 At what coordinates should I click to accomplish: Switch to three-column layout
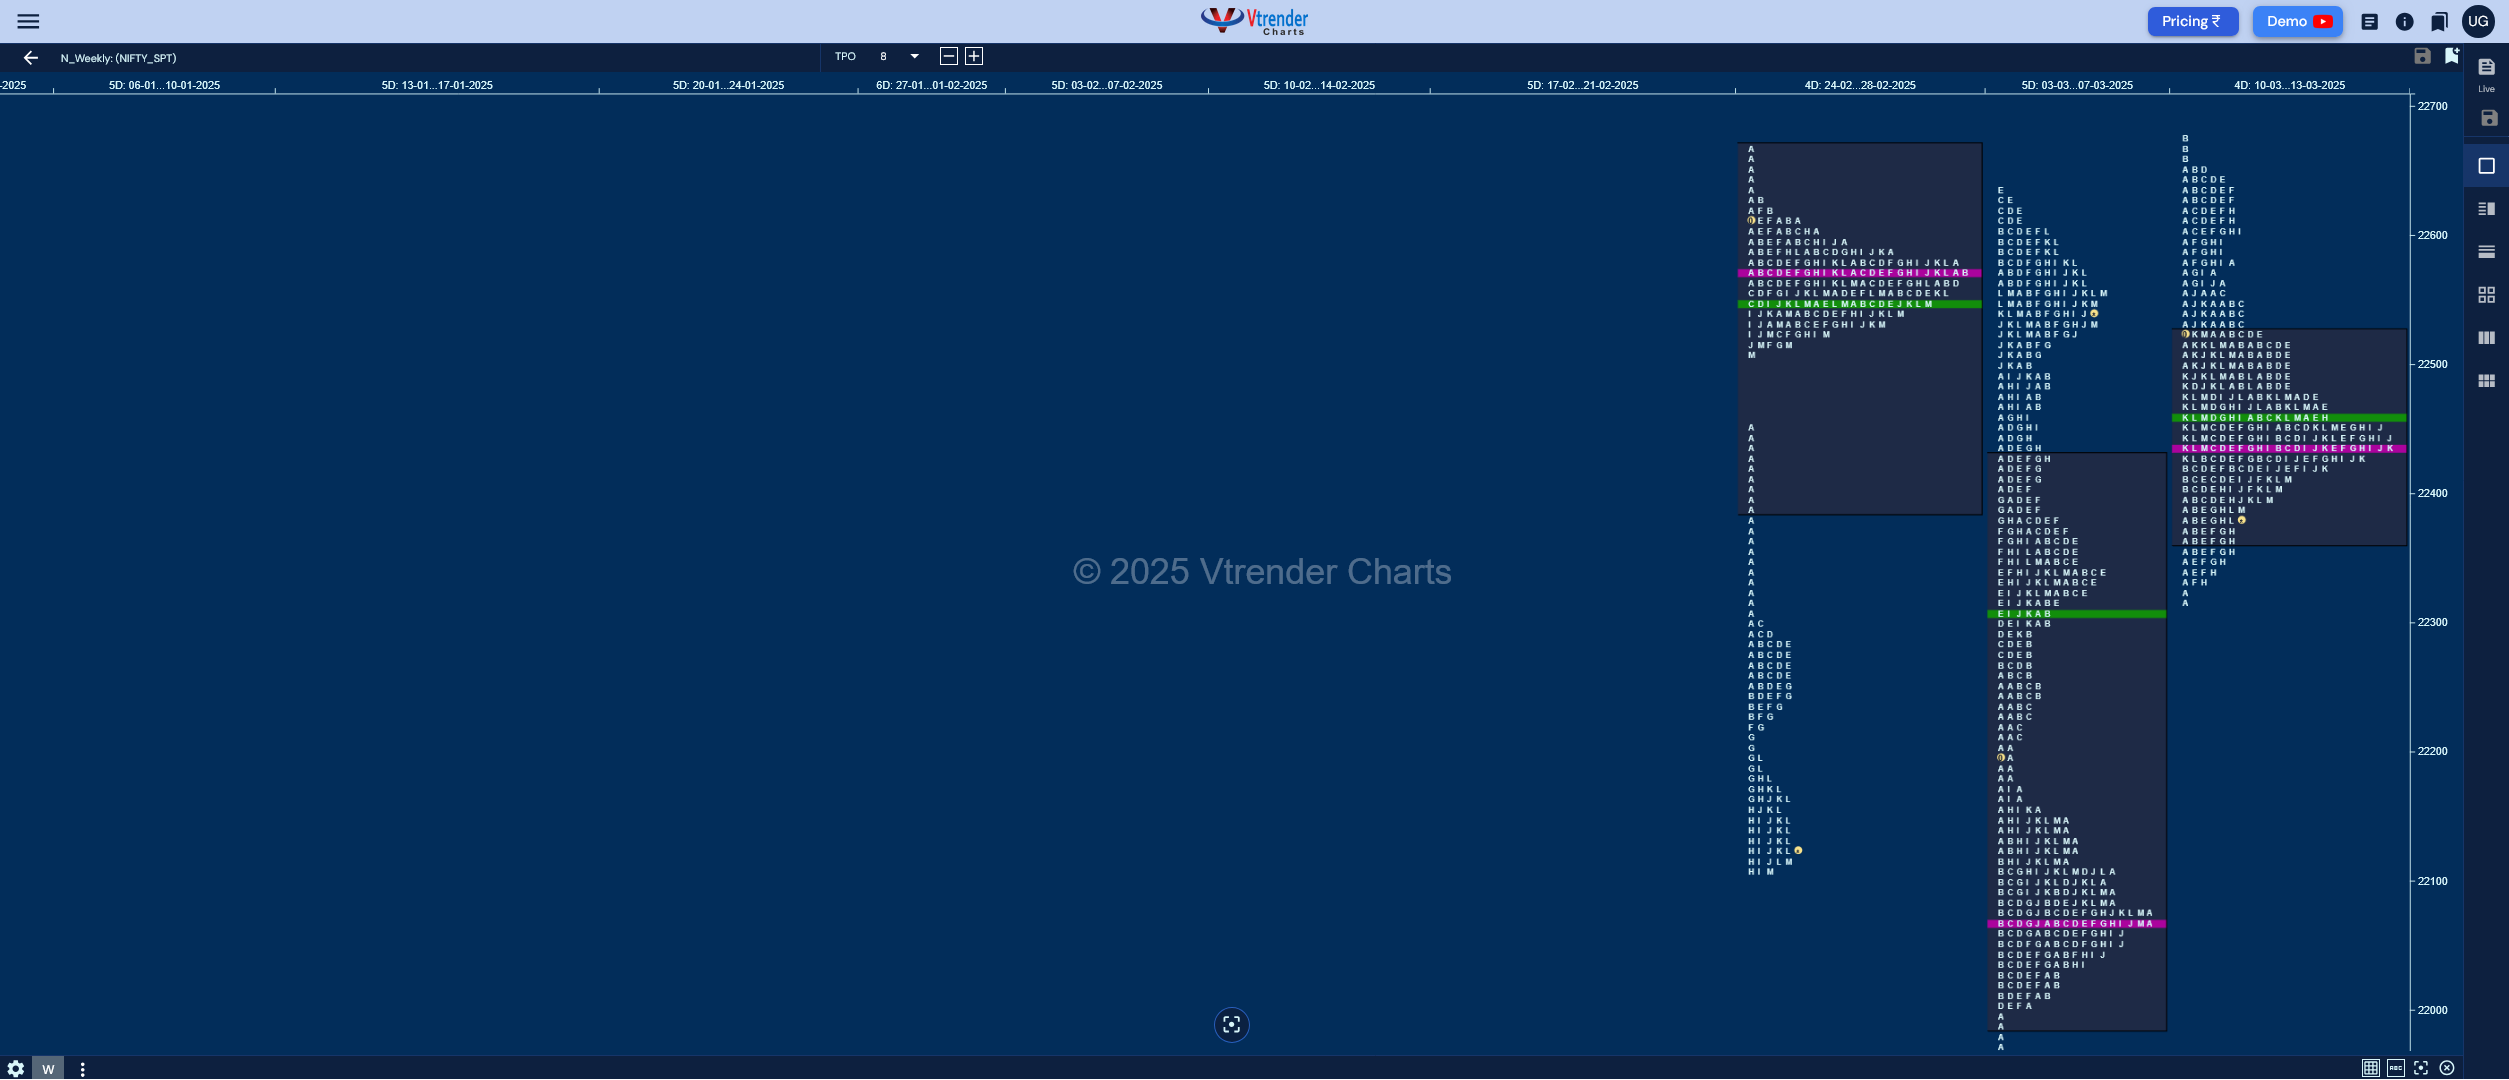[2486, 338]
